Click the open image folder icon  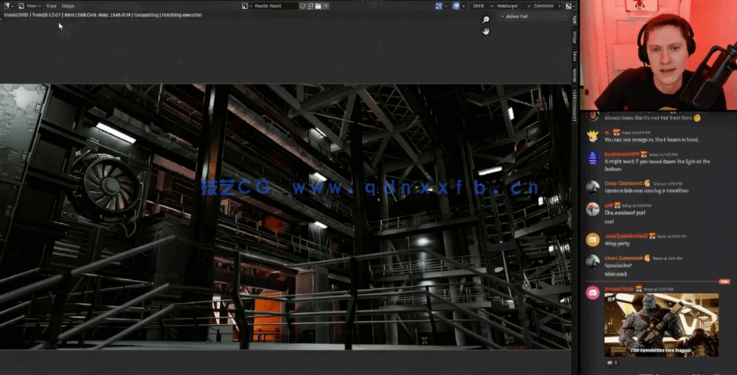tap(318, 6)
